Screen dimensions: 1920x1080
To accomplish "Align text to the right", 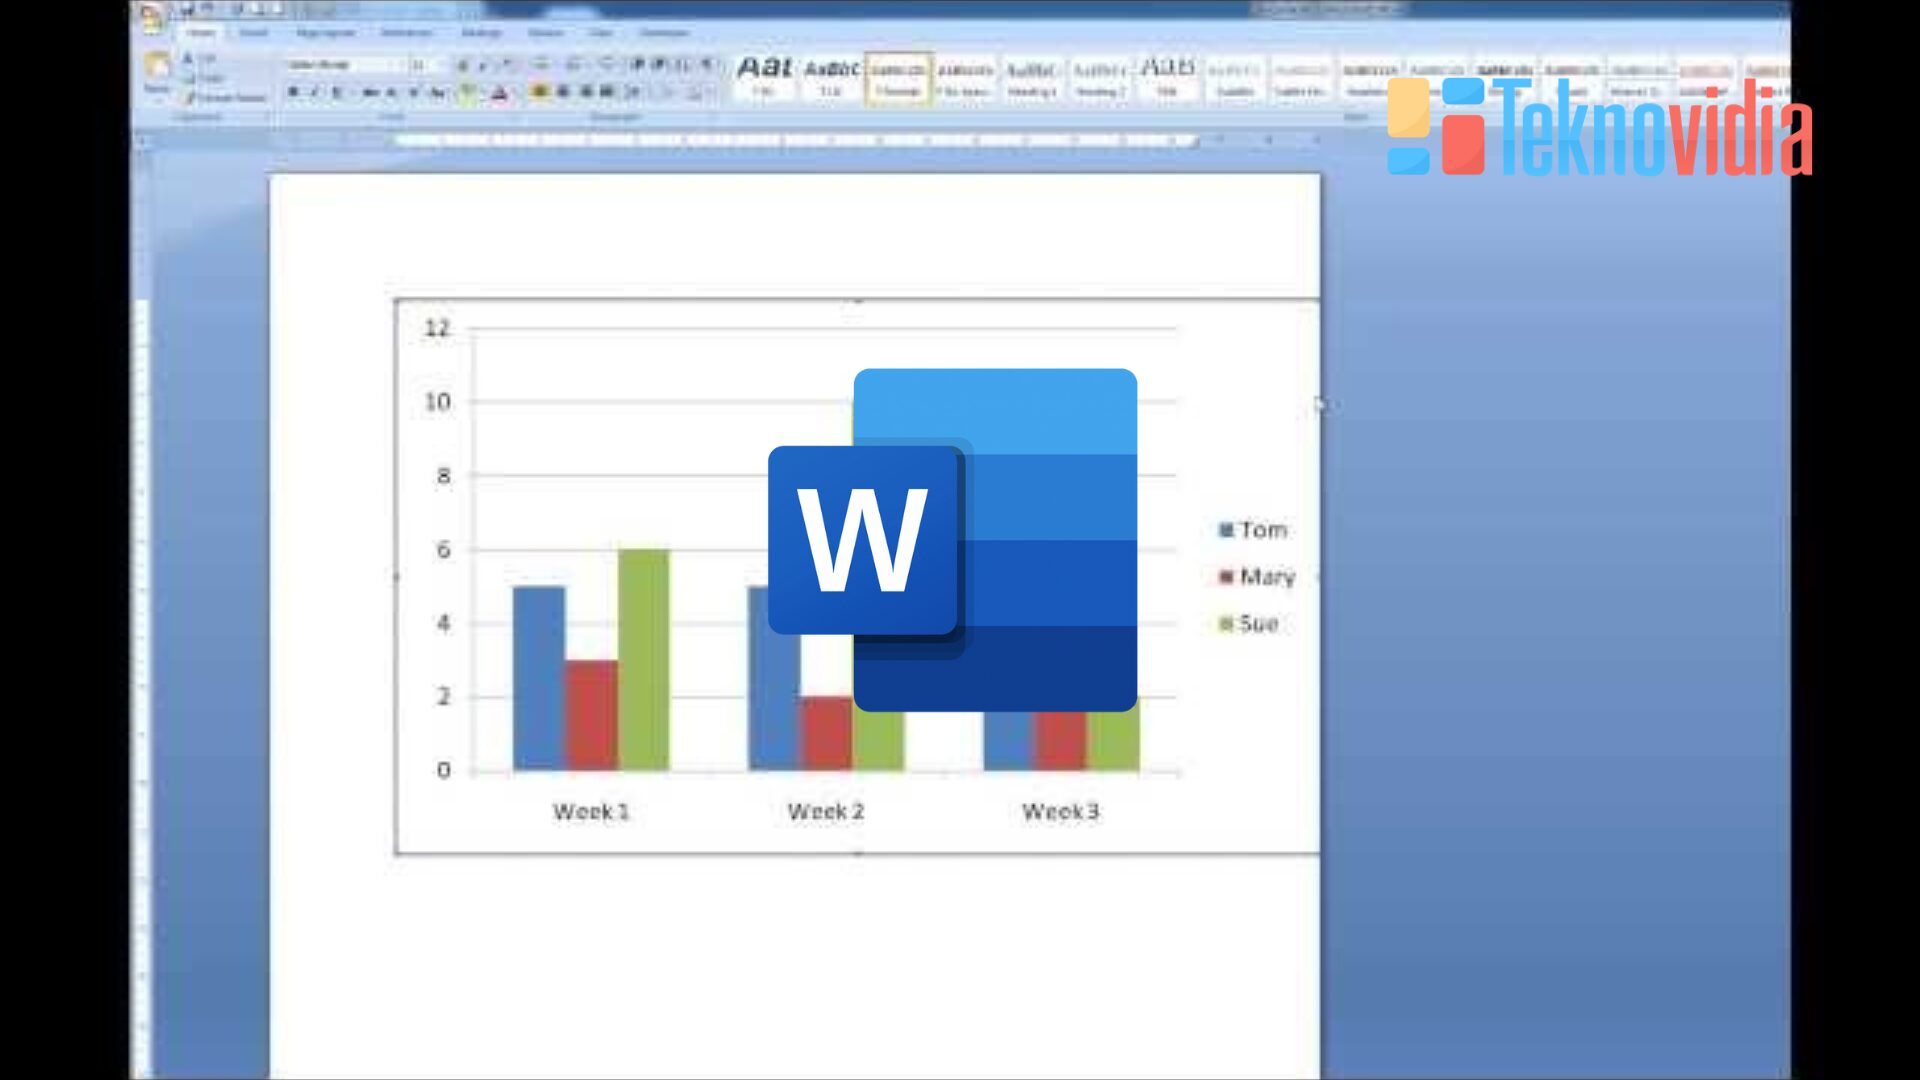I will click(x=586, y=91).
